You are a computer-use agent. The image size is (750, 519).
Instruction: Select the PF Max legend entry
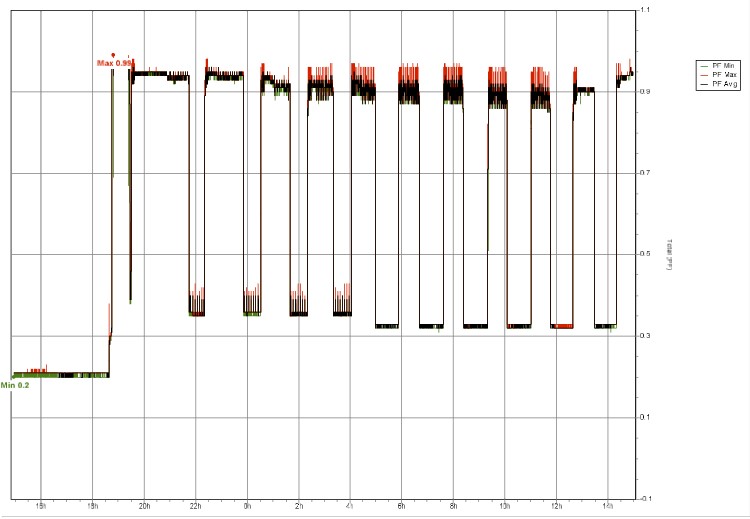(723, 75)
